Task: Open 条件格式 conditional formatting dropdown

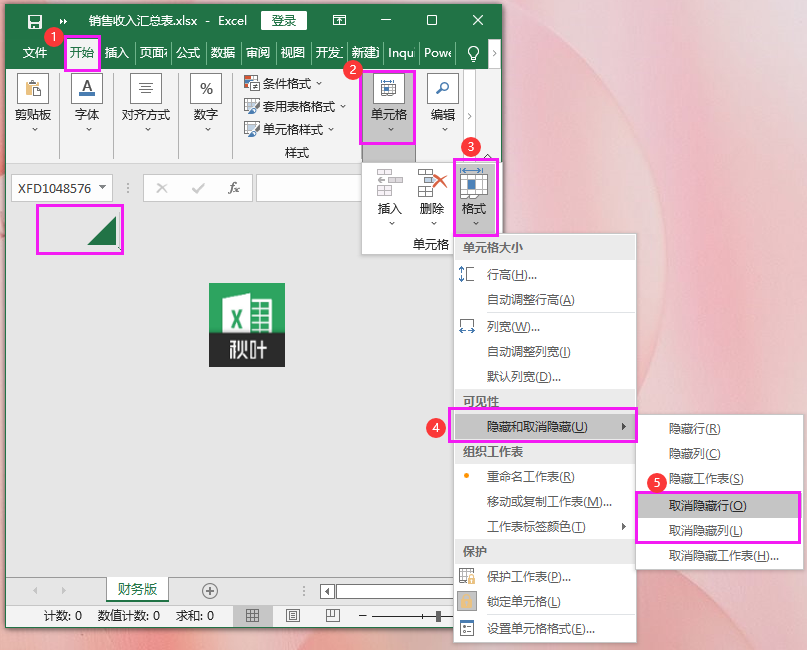Action: pos(283,83)
